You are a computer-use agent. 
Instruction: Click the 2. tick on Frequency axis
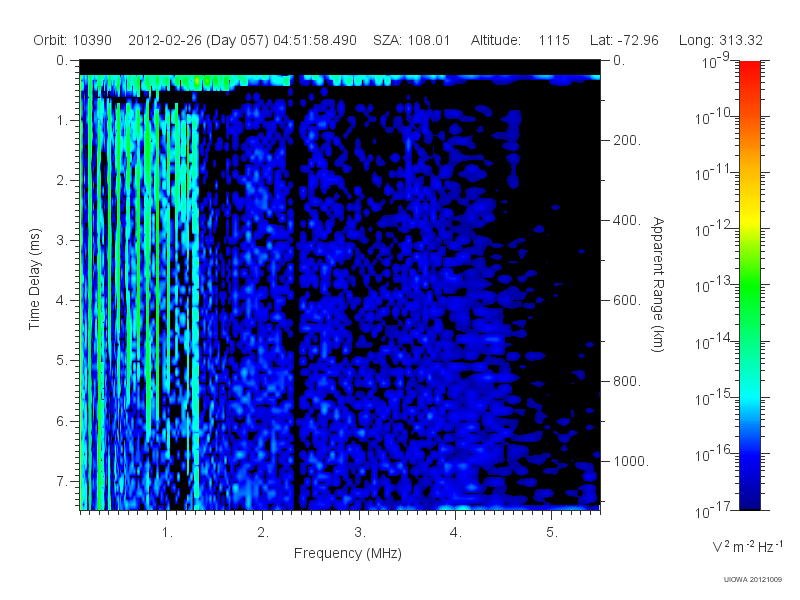point(263,533)
